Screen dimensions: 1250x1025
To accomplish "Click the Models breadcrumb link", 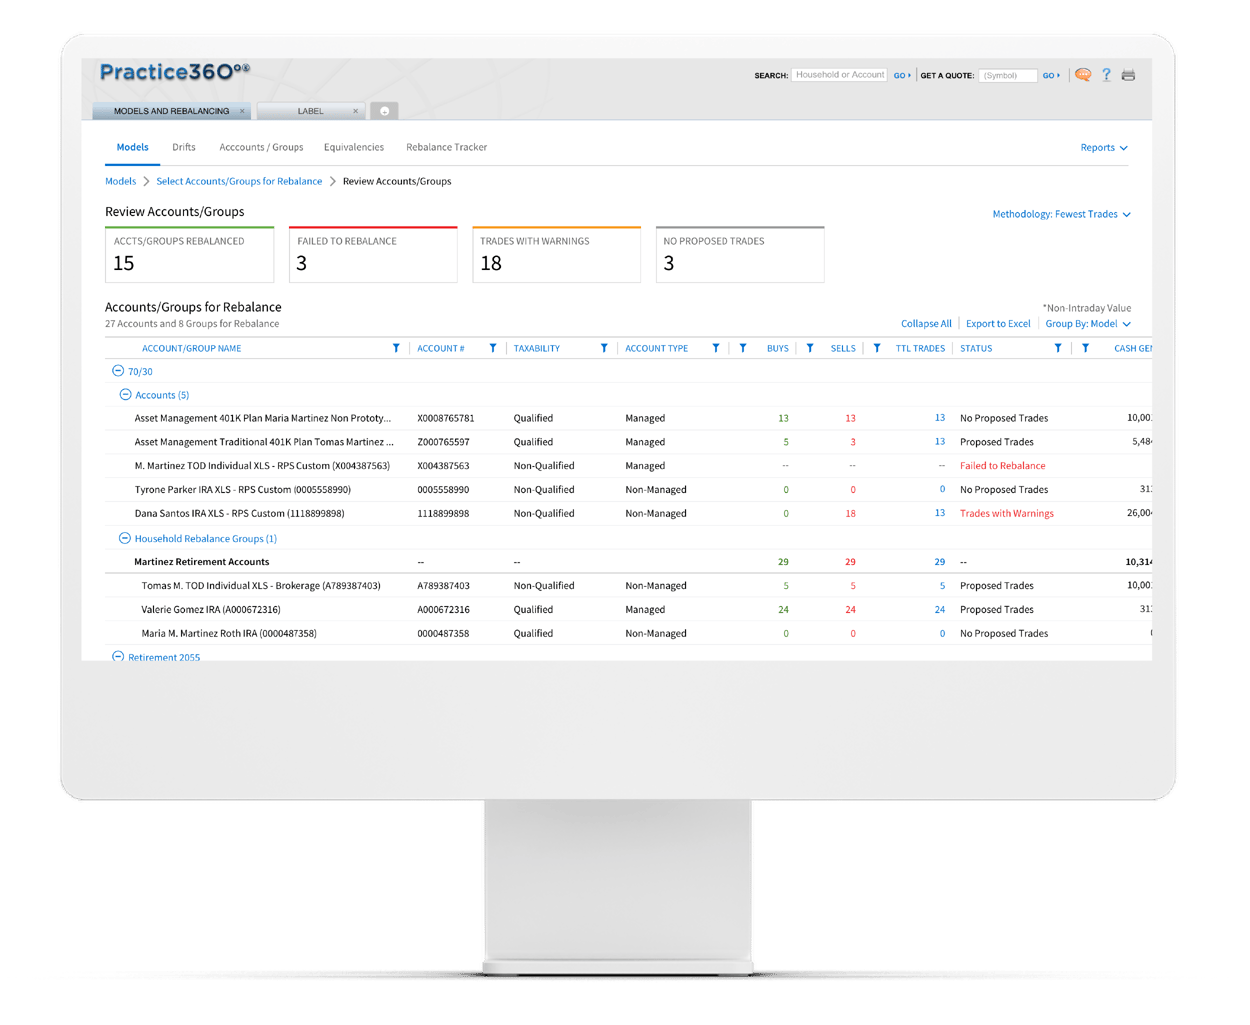I will coord(120,181).
